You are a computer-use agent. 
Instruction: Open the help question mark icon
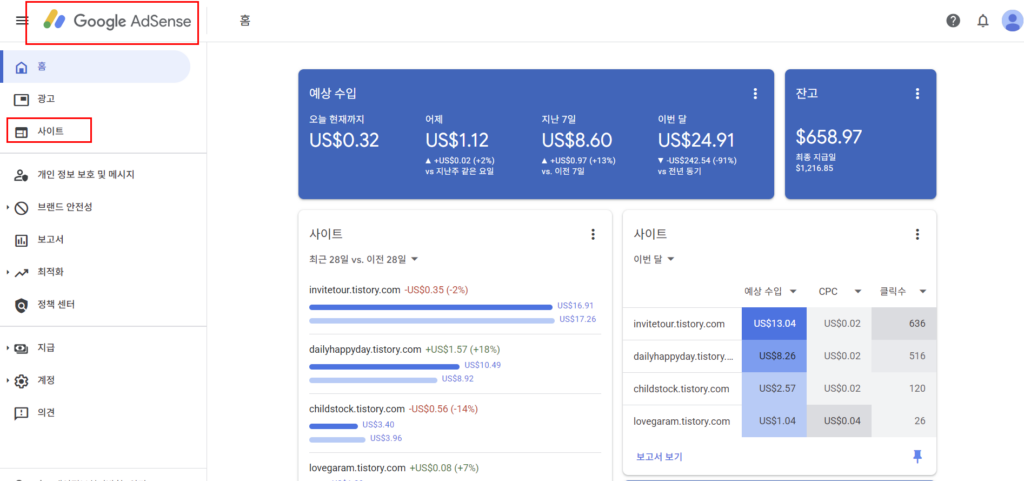(953, 21)
